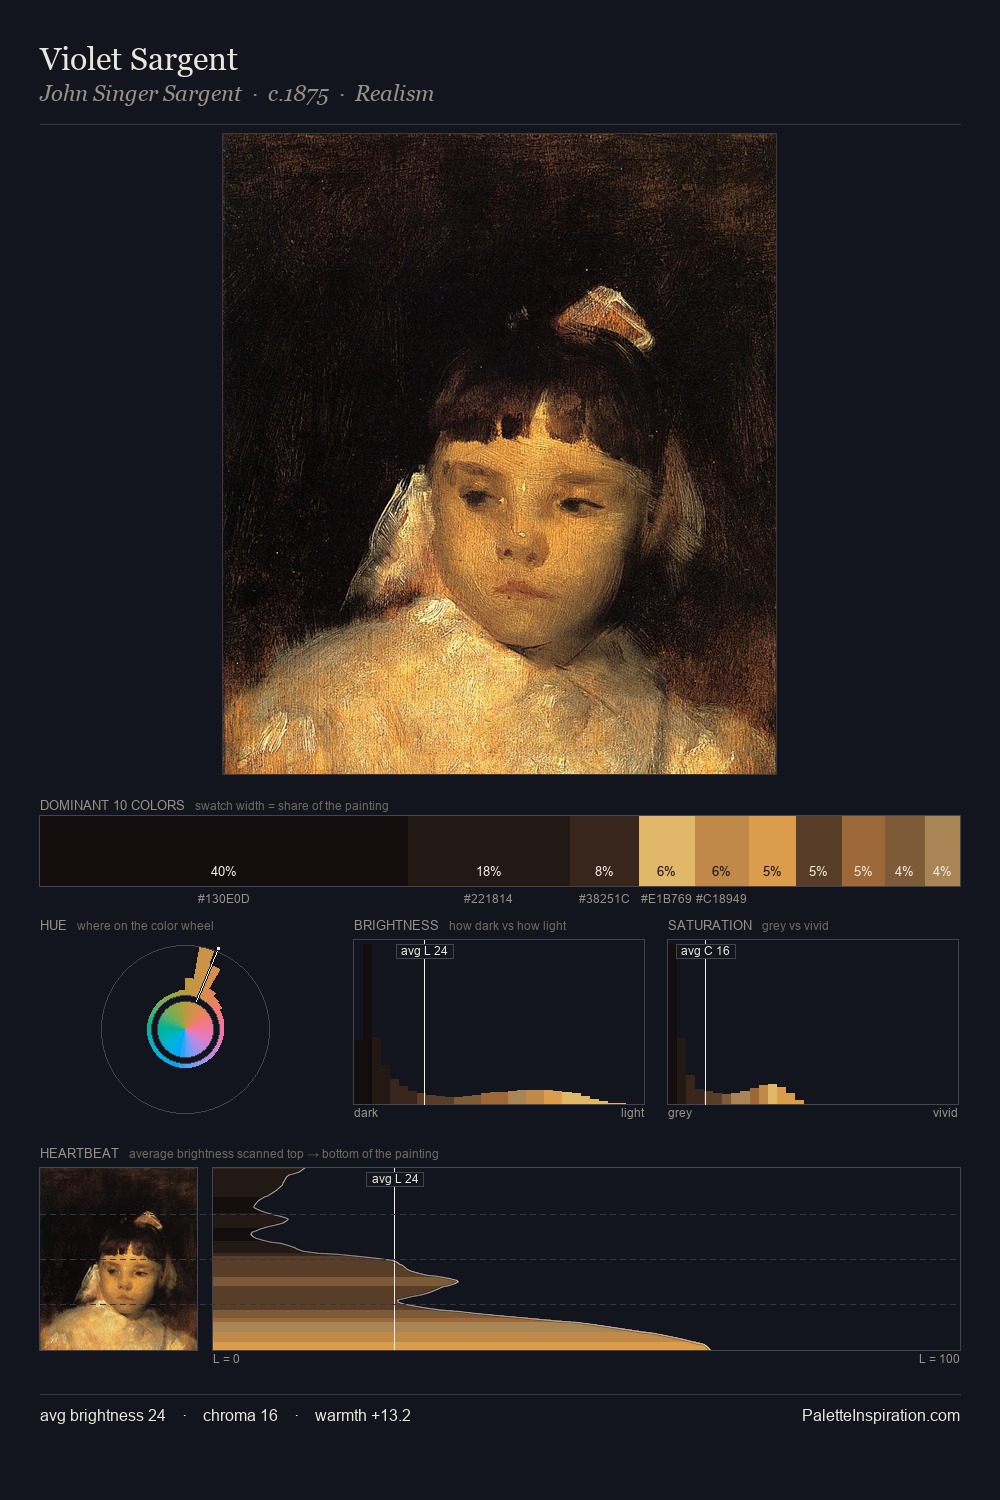
Task: Click 'average brightness scanned top → bottom' caption
Action: pos(284,1154)
